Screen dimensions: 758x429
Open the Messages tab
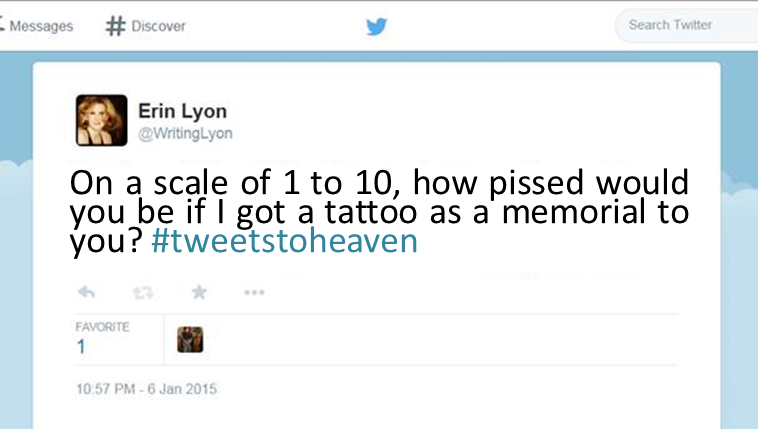point(37,26)
